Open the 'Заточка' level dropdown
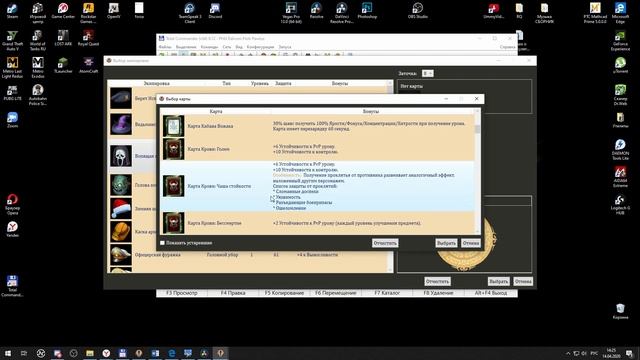Image resolution: width=640 pixels, height=360 pixels. [427, 73]
